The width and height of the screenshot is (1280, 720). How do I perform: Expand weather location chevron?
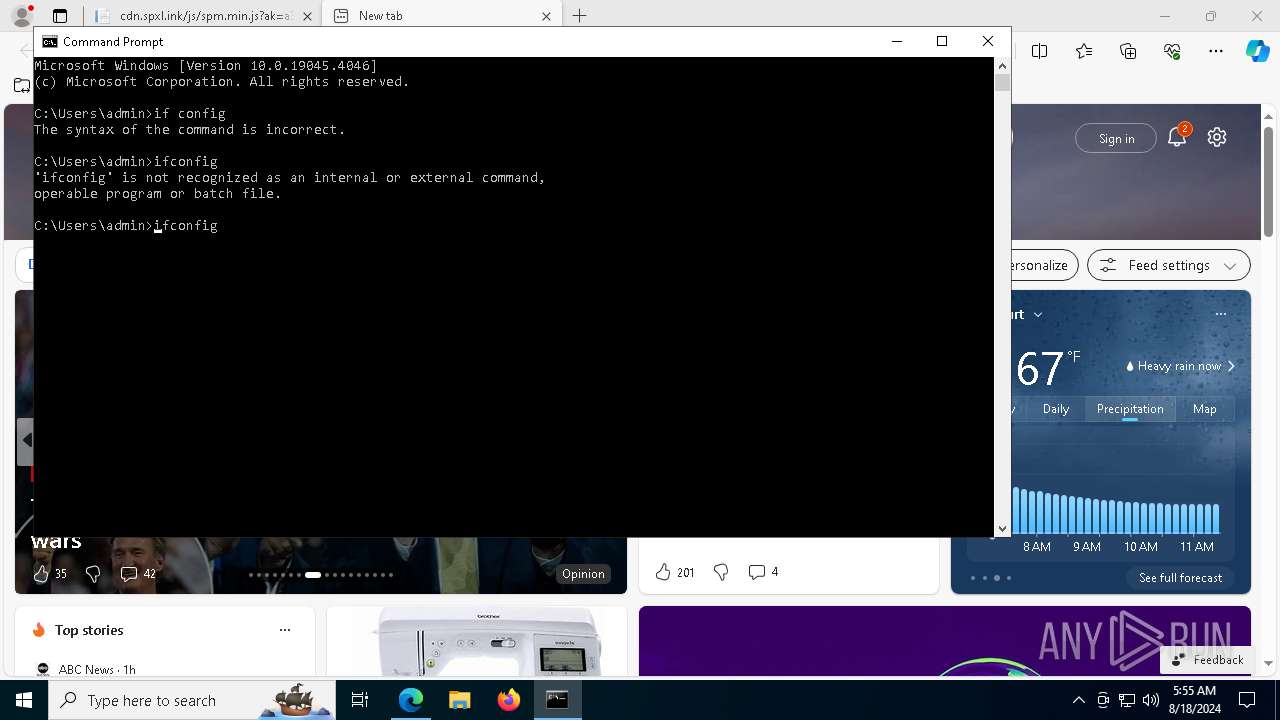point(1038,314)
